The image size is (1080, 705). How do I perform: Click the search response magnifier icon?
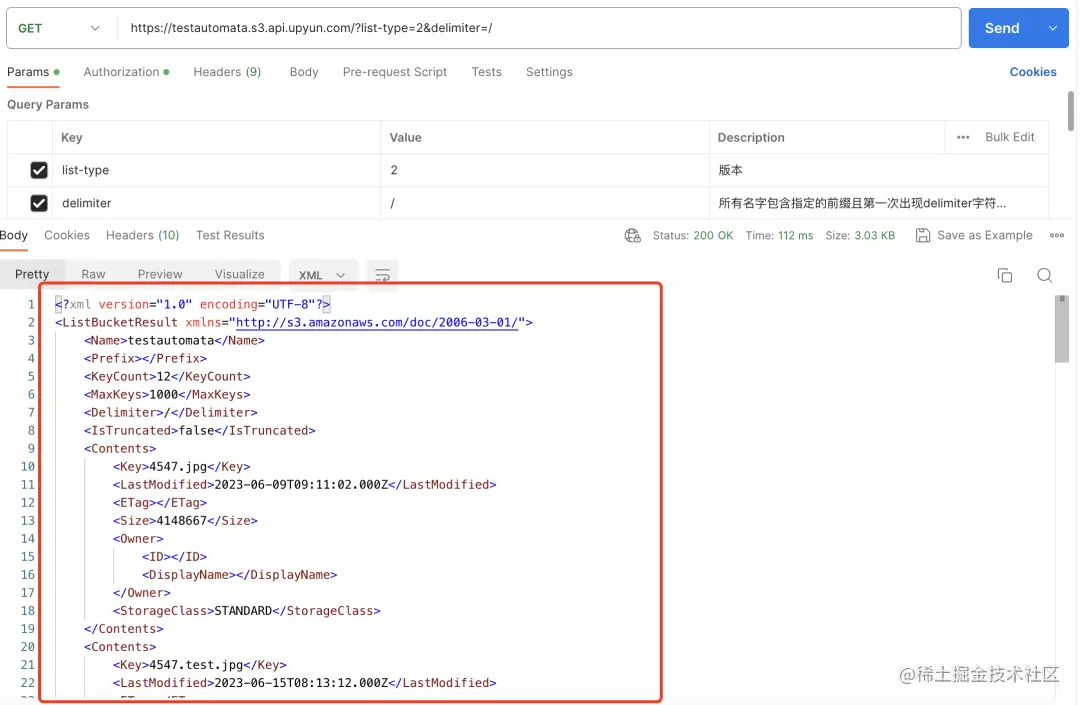(x=1044, y=275)
